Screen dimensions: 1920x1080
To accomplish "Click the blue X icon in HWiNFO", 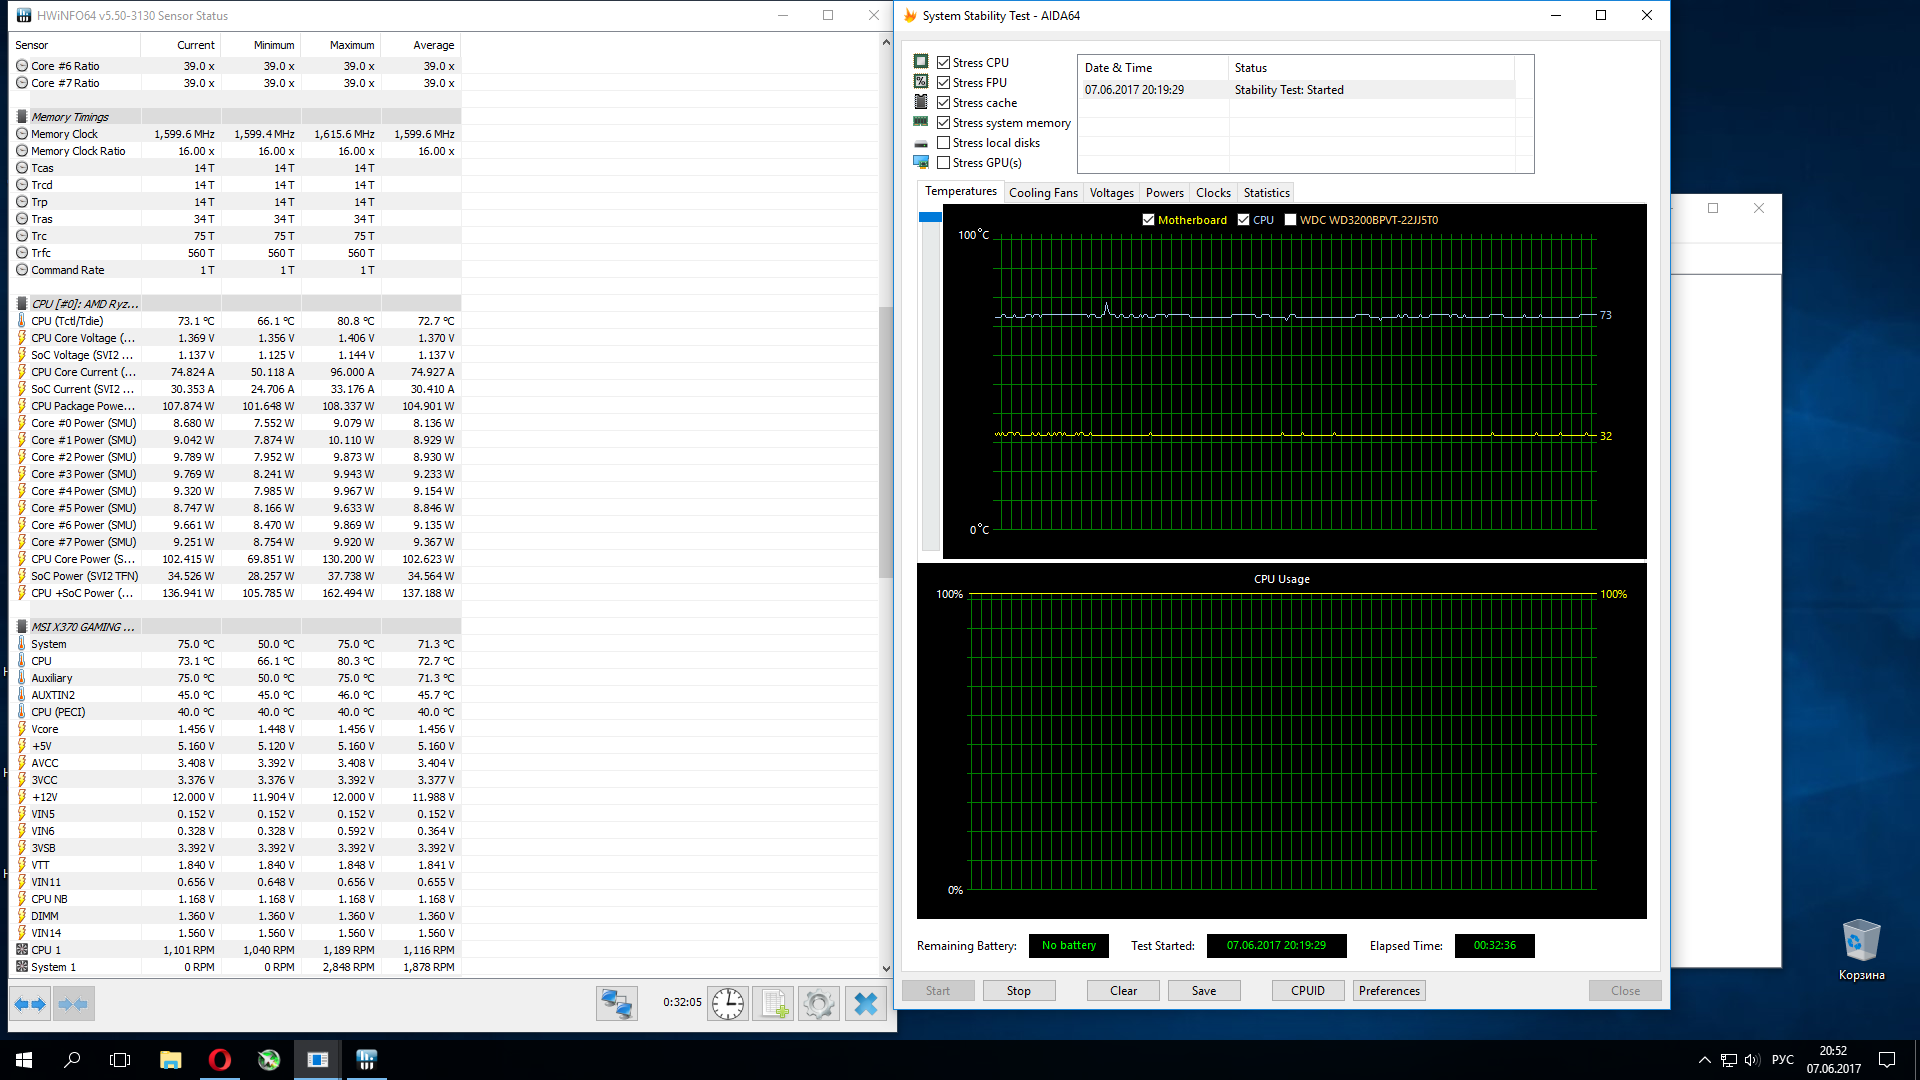I will [x=866, y=1003].
